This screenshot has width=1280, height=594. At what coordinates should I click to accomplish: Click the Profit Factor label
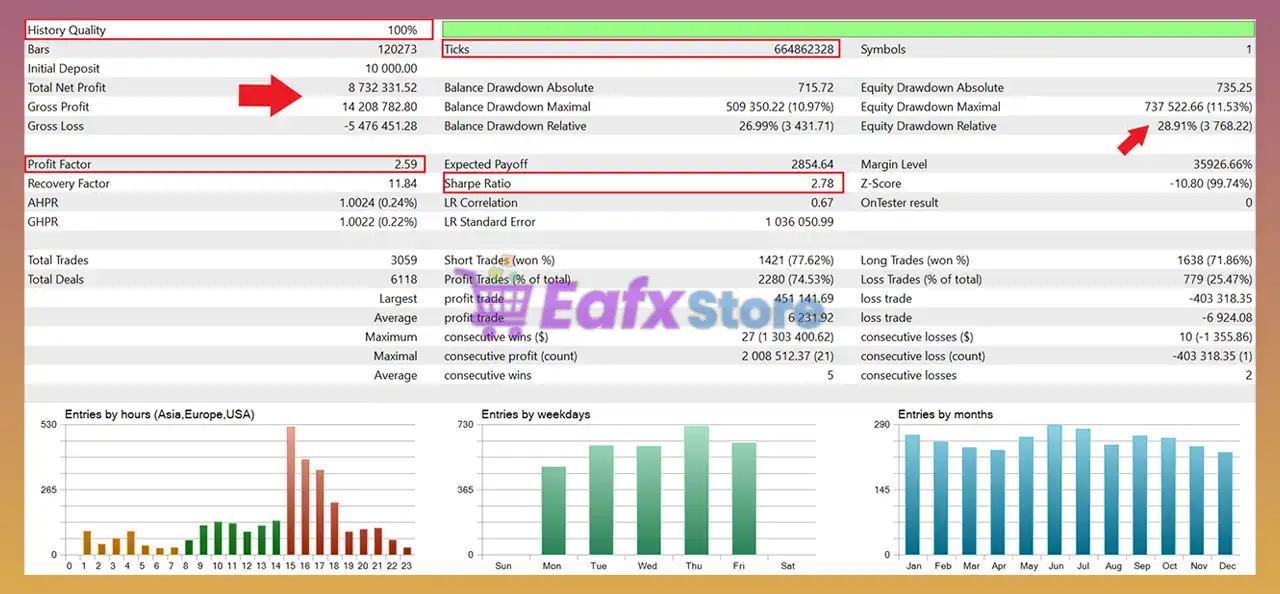tap(60, 164)
